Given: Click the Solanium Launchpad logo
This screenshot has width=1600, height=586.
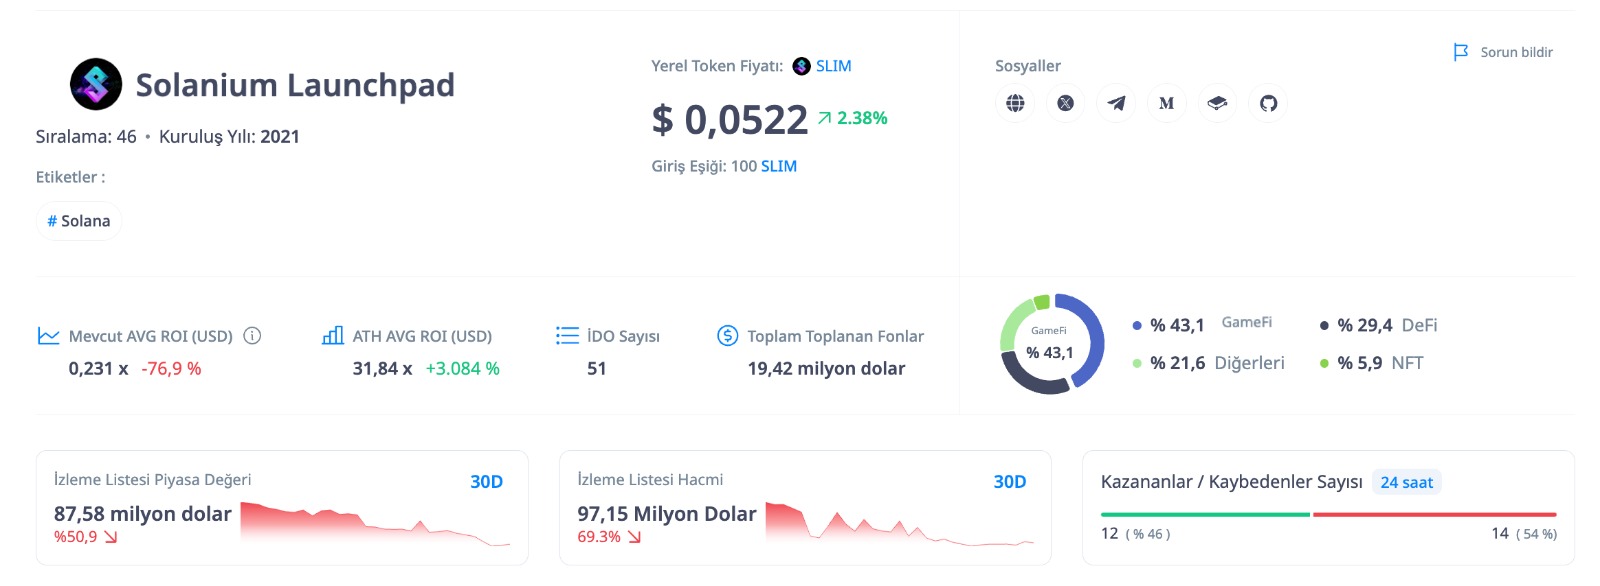Looking at the screenshot, I should [96, 84].
